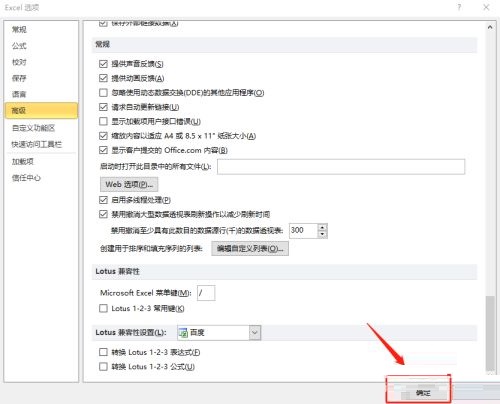Screen dimensions: 500x404
Task: Toggle 启用多线程处理 checkbox
Action: coord(103,200)
